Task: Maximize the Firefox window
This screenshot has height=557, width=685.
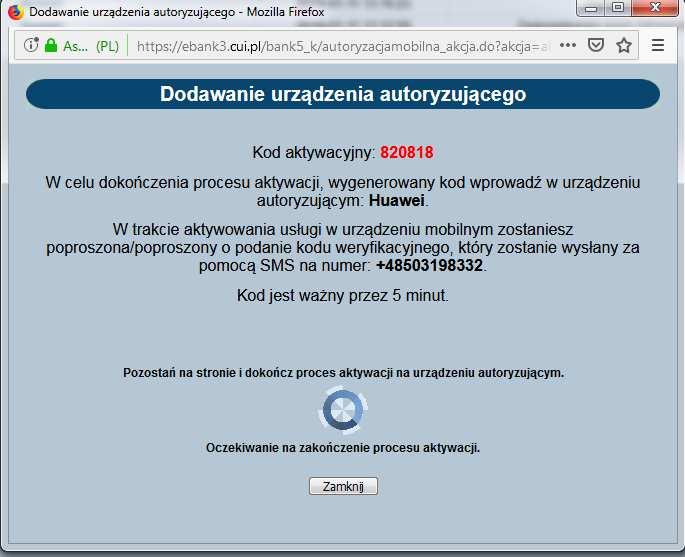Action: [x=618, y=8]
